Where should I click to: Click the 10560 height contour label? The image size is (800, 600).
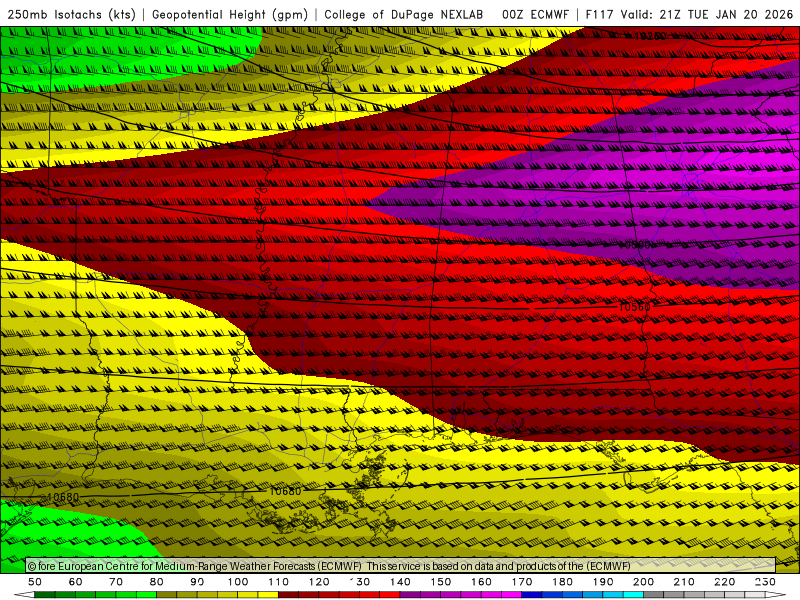tap(634, 307)
